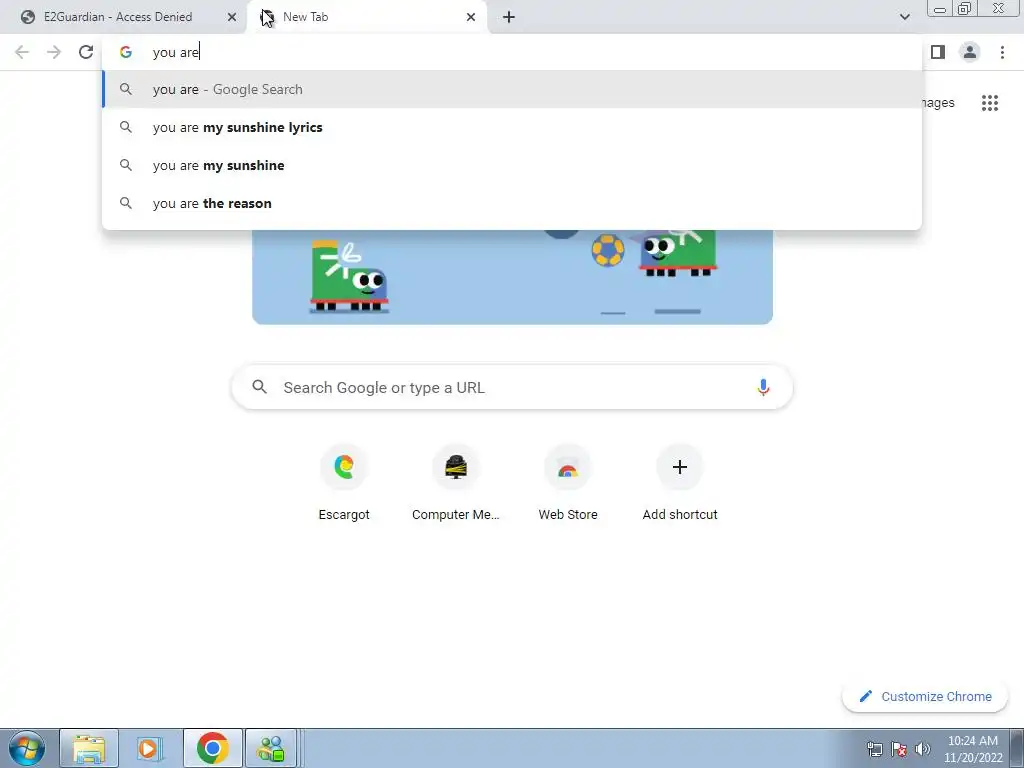The image size is (1024, 768).
Task: Close the New Tab tab
Action: tap(471, 17)
